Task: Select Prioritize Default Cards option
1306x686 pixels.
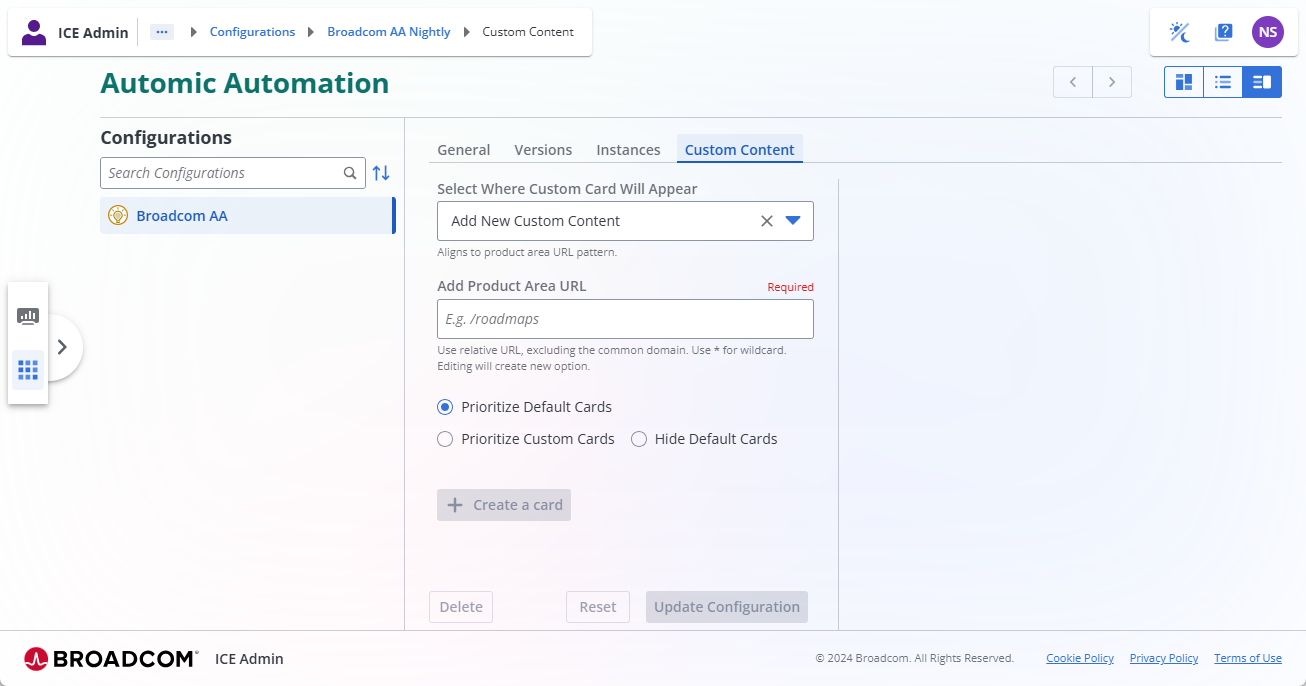Action: [525, 407]
